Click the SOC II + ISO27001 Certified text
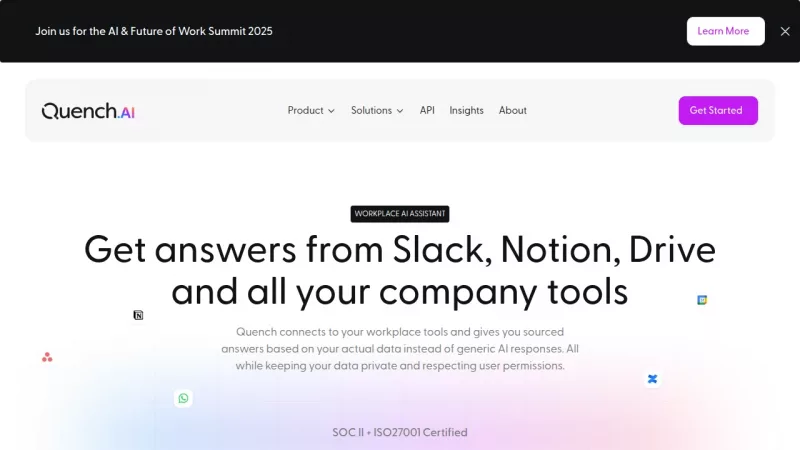This screenshot has height=450, width=800. pyautogui.click(x=400, y=433)
